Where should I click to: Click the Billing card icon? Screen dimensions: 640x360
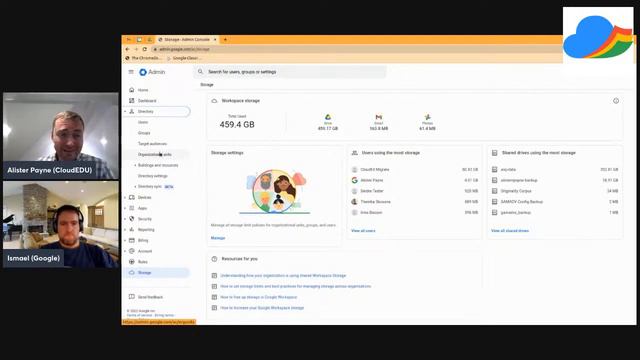coord(131,240)
